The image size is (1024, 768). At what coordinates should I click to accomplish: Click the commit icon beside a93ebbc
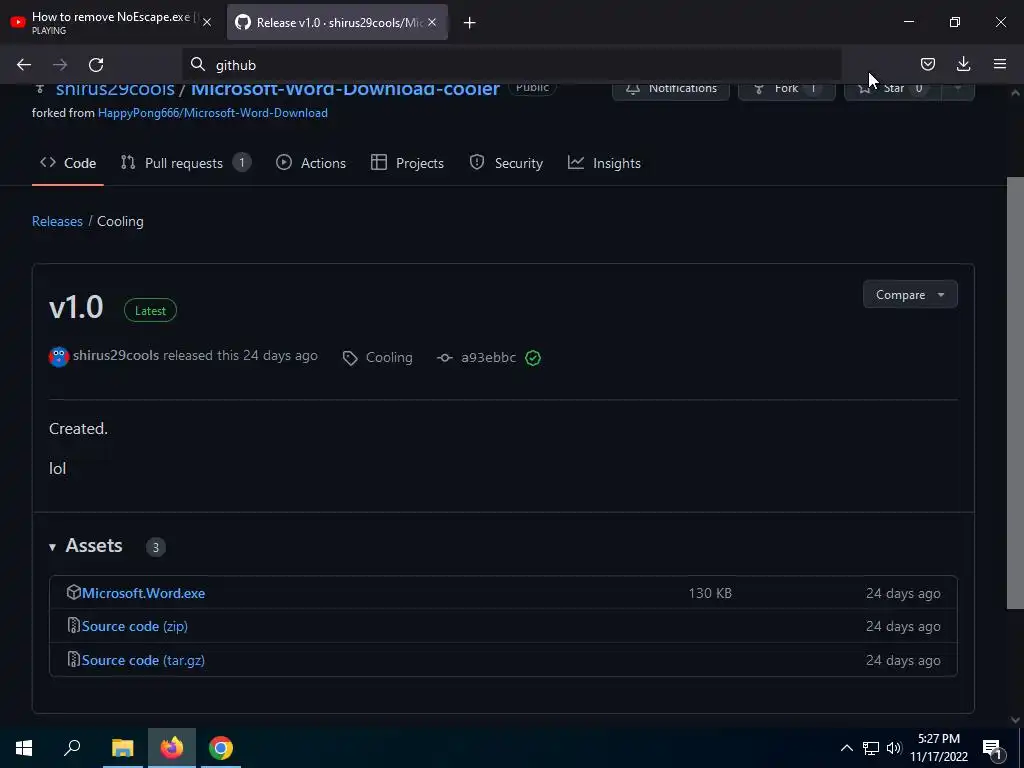click(x=445, y=358)
